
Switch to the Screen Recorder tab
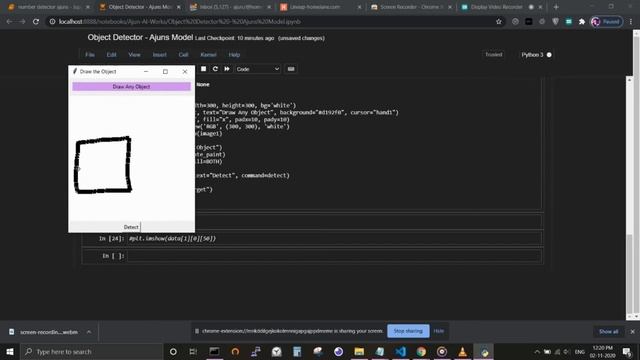411,7
